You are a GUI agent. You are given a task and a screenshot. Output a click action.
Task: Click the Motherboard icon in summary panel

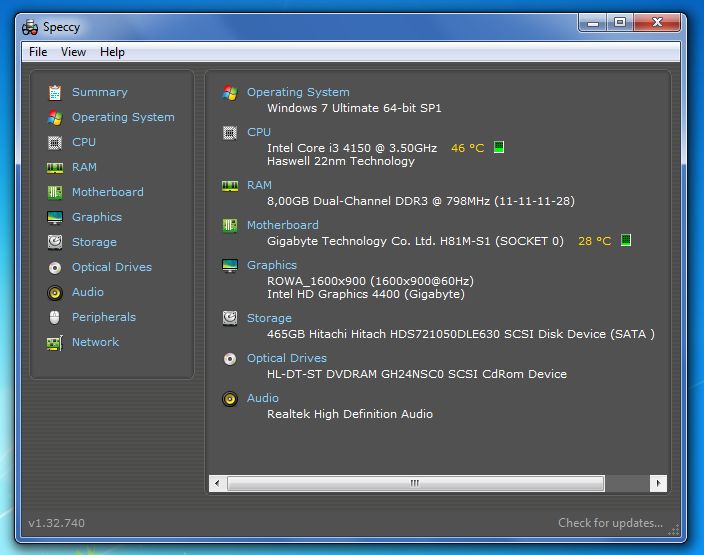[230, 225]
